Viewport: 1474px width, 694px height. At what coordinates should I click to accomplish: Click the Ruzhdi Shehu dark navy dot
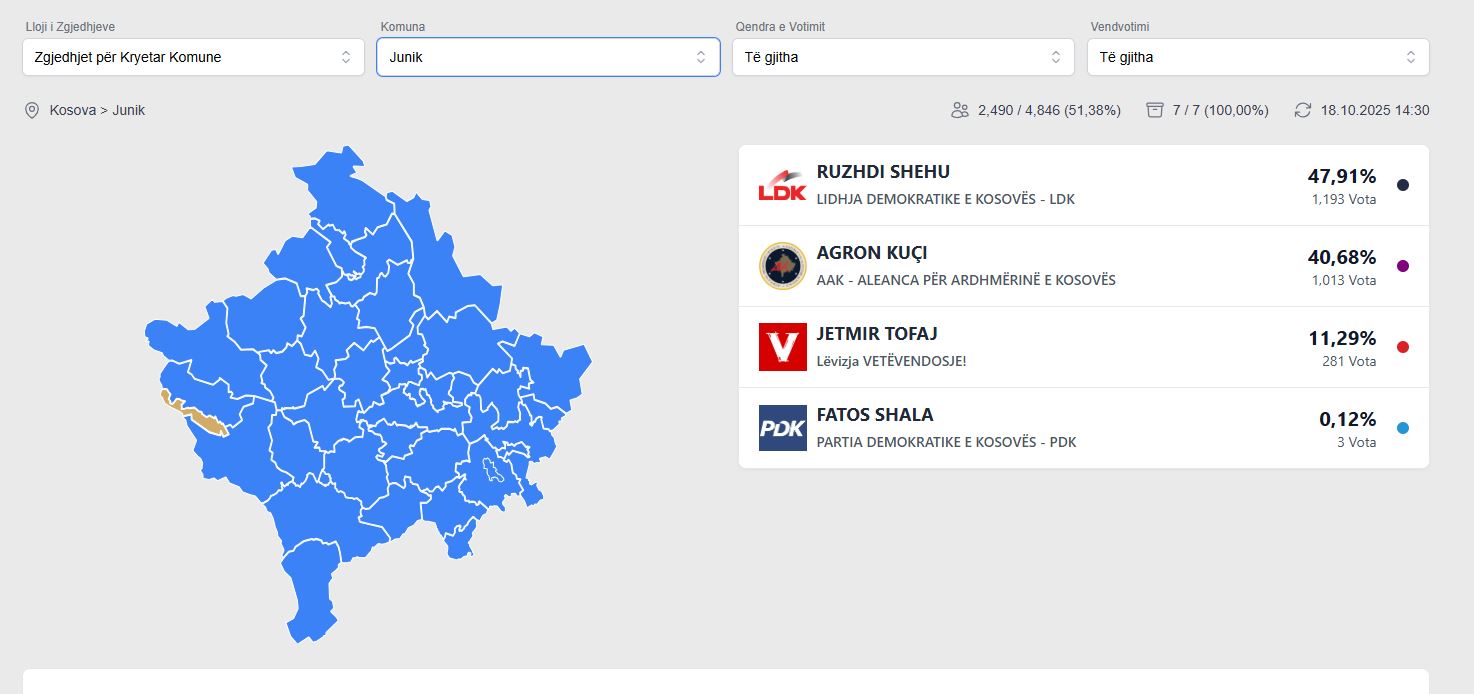1402,185
